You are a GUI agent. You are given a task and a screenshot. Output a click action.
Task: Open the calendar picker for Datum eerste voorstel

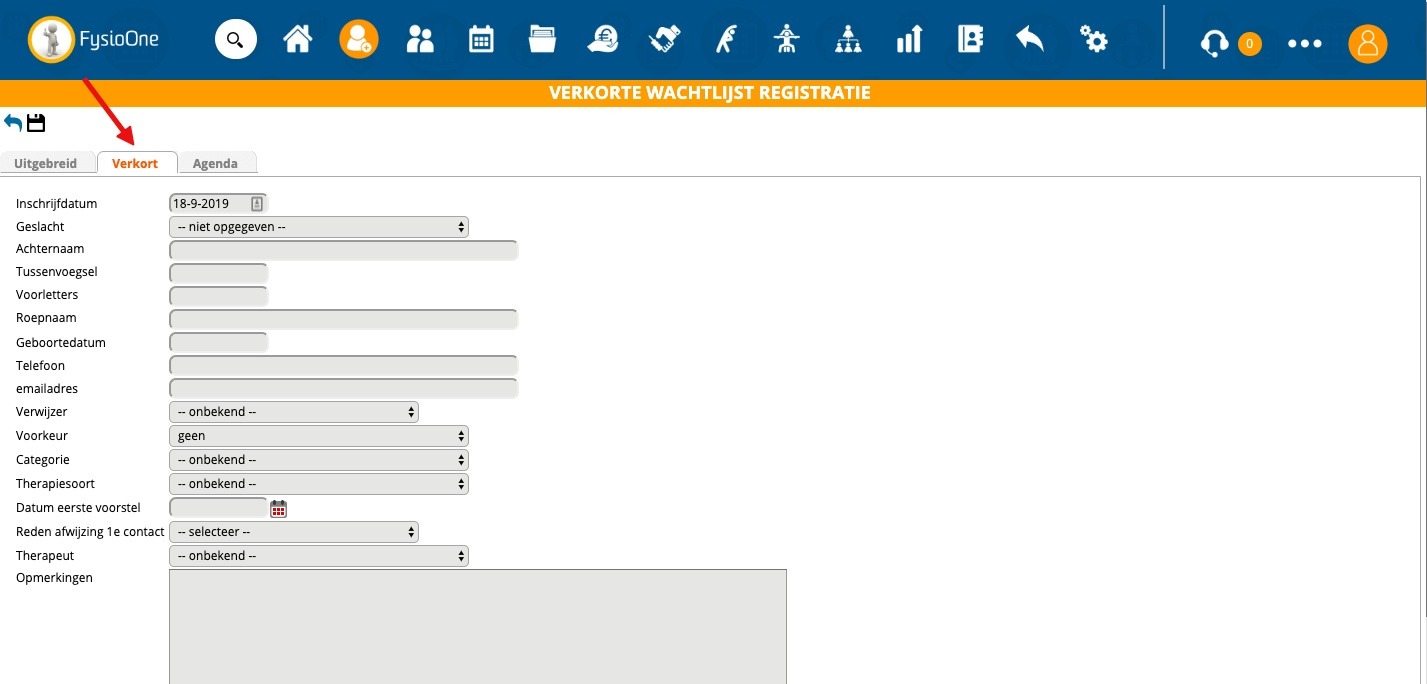click(278, 509)
